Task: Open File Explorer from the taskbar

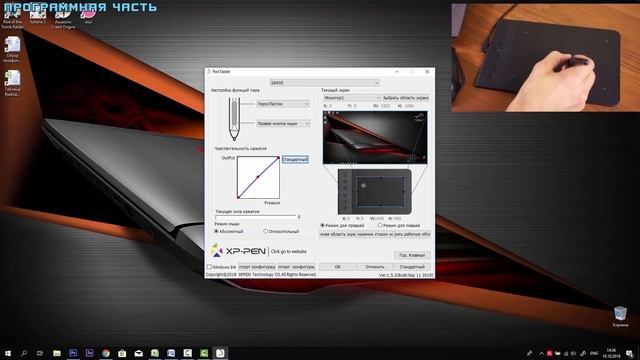Action: (x=57, y=353)
